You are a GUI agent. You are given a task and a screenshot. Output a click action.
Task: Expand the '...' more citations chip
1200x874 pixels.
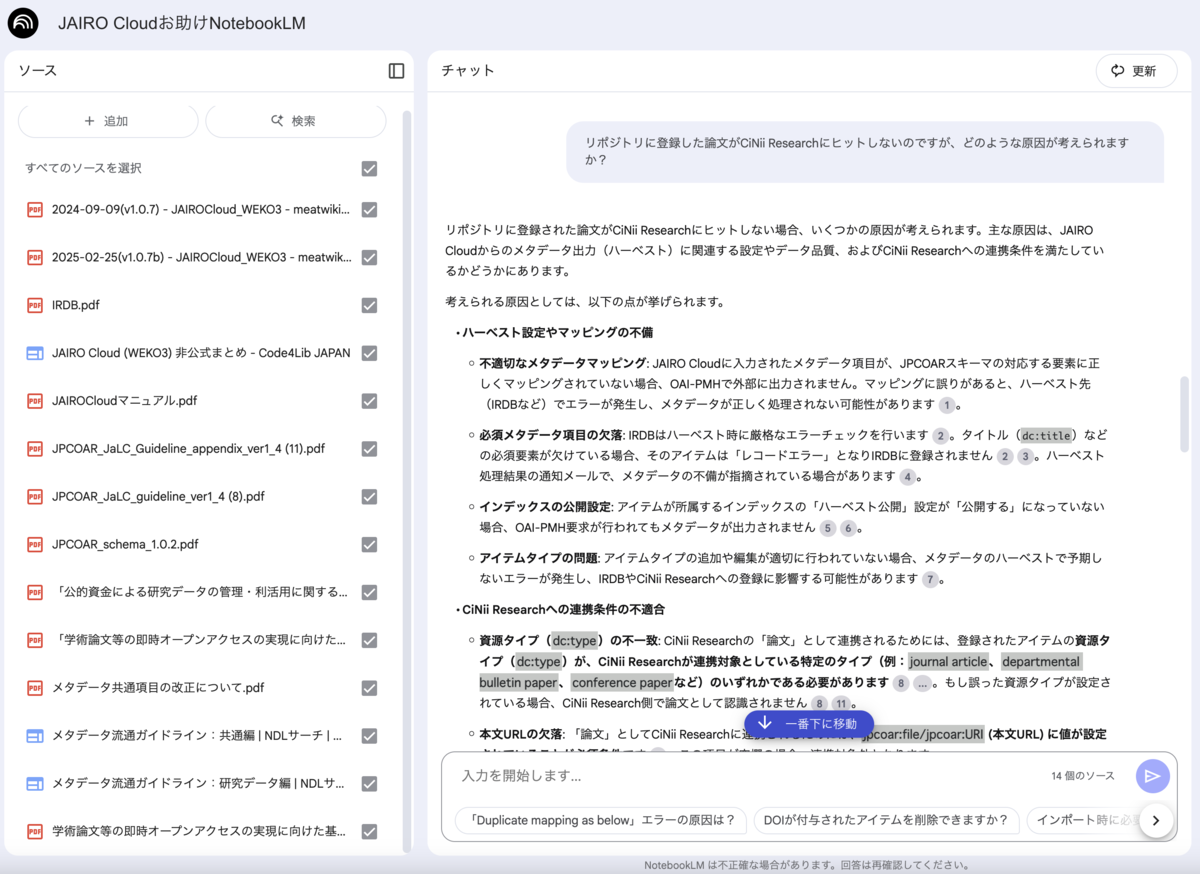tap(922, 682)
